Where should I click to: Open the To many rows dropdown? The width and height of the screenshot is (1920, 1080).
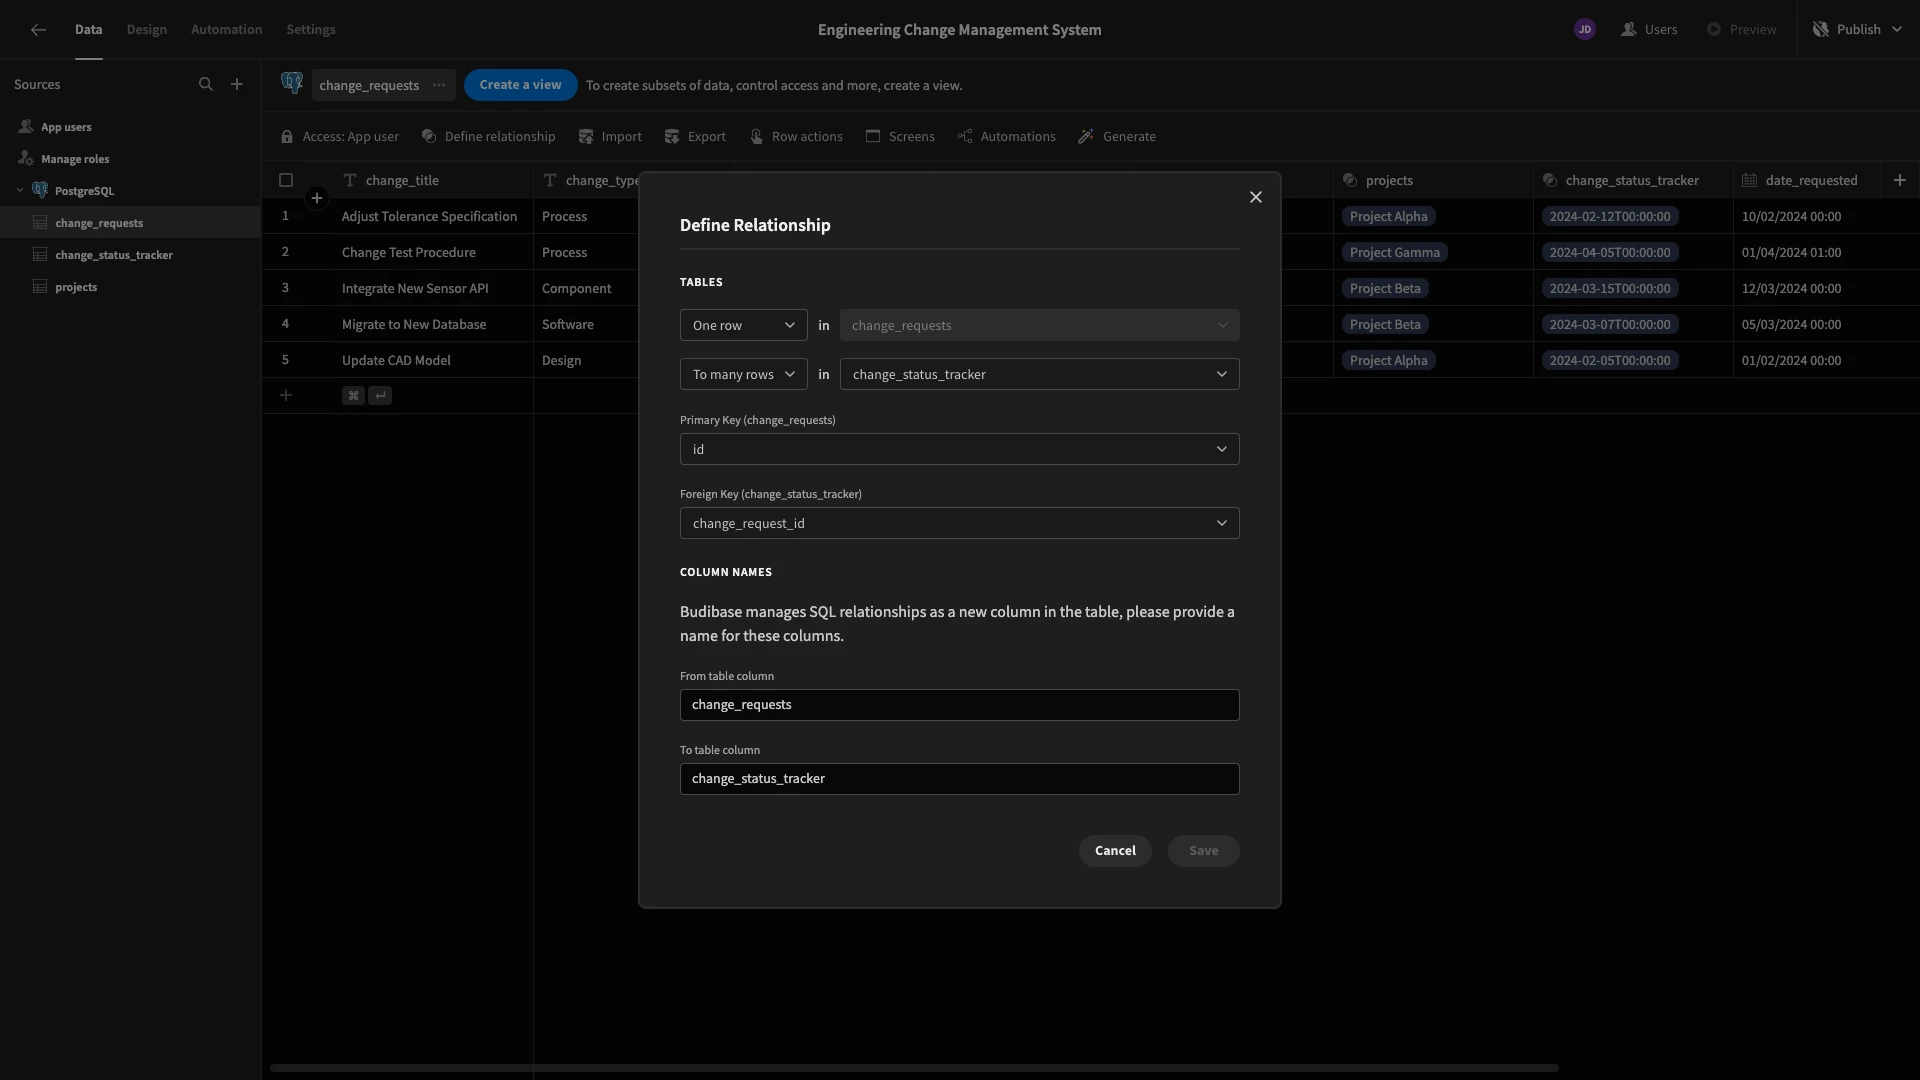click(x=743, y=374)
